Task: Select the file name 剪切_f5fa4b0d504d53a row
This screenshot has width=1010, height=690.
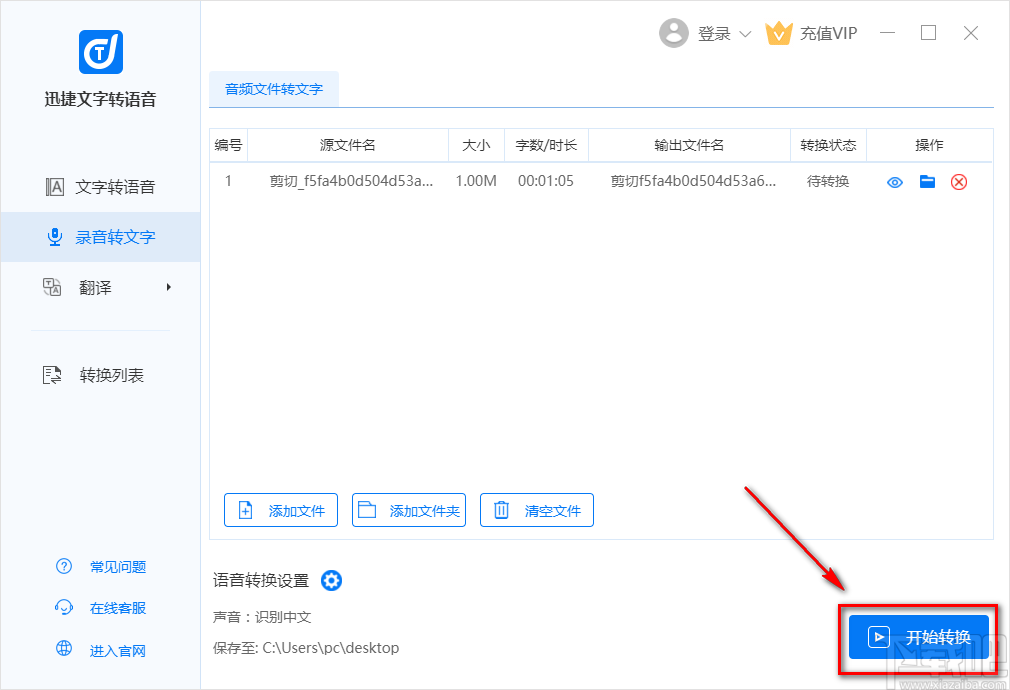Action: pos(350,182)
